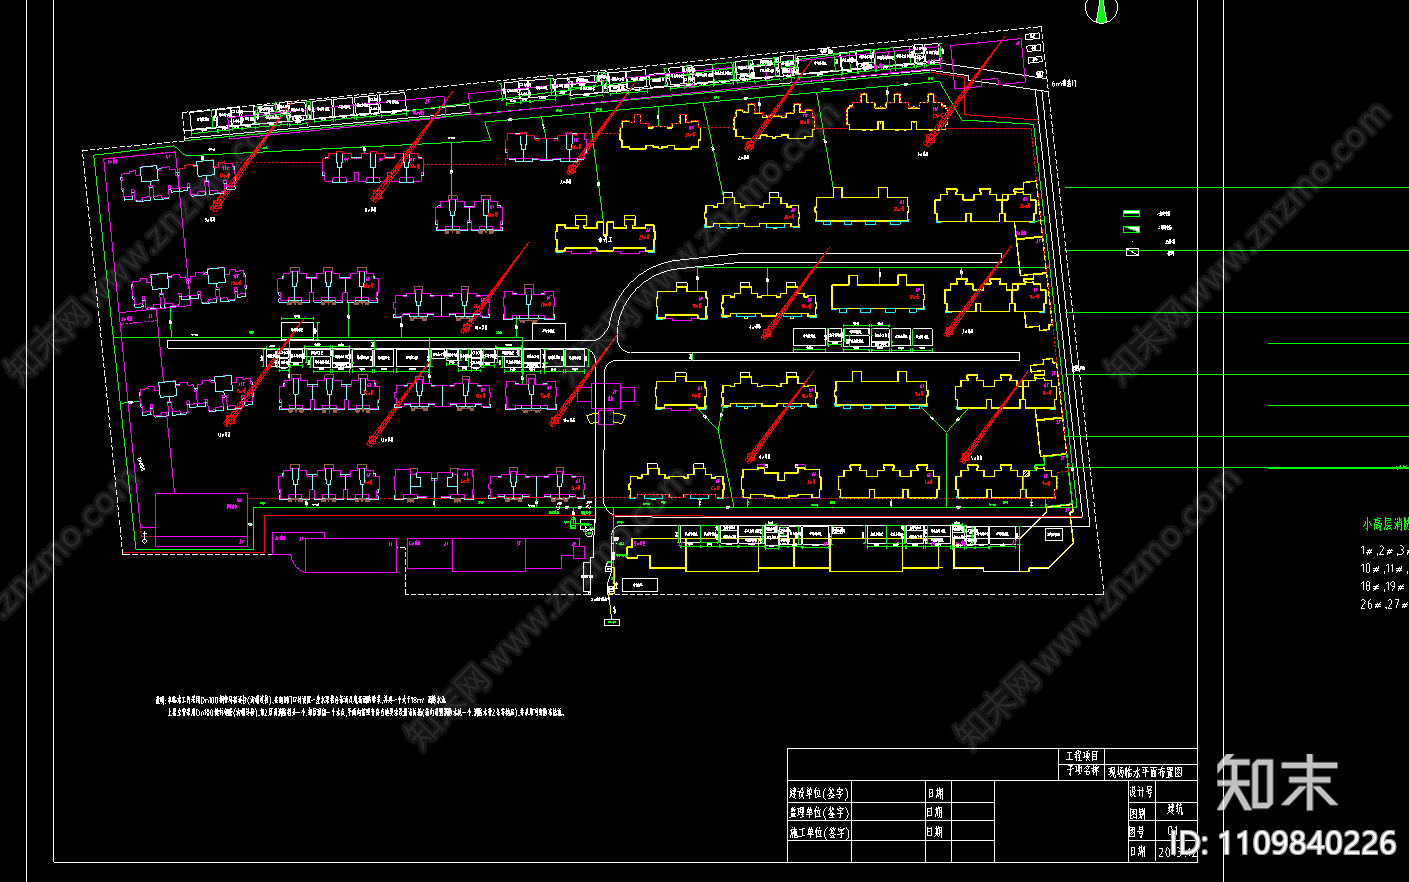Click the 设计号 field in title block
Screen dimensions: 1409x882
(x=1141, y=791)
